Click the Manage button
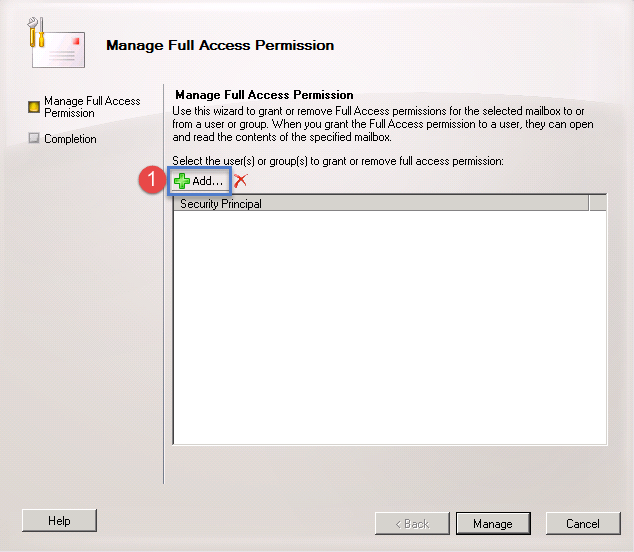634x552 pixels. tap(493, 524)
